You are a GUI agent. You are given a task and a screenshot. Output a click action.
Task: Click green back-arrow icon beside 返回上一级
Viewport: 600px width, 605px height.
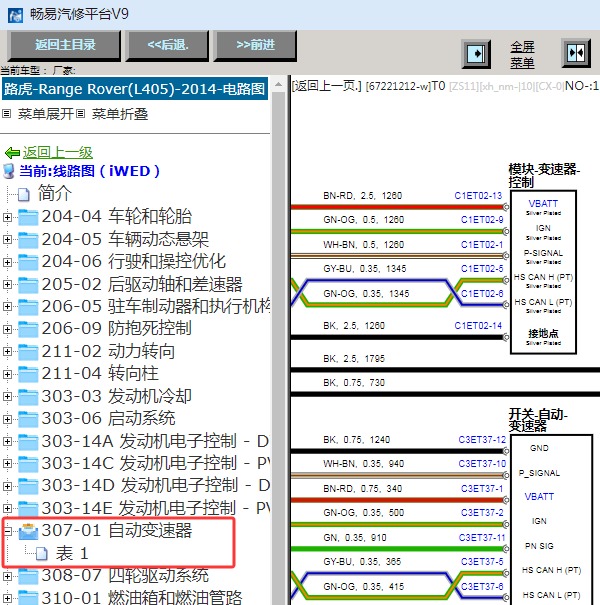point(12,153)
